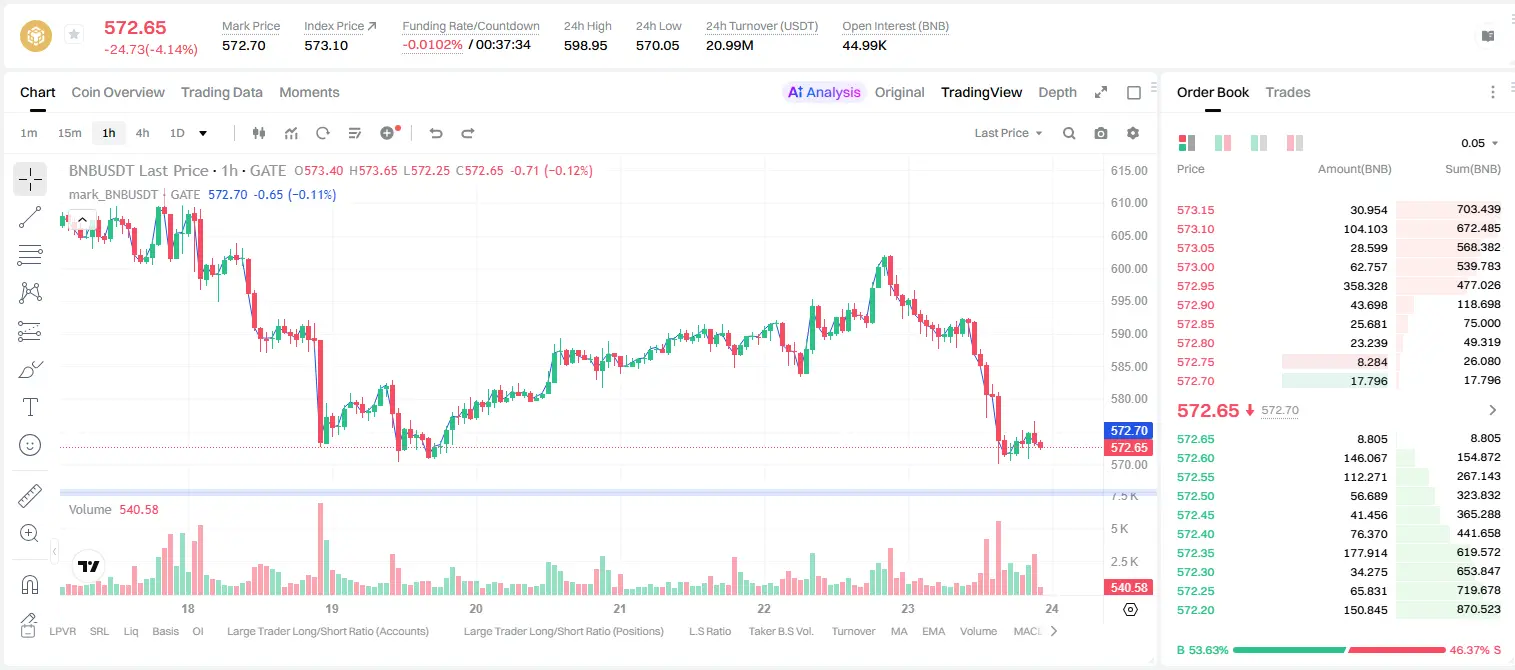Viewport: 1515px width, 670px height.
Task: Click the buy/sell ratio bar
Action: 1338,650
